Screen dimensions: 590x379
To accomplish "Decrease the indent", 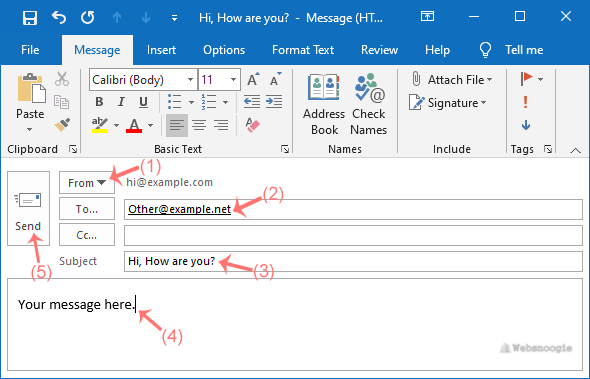I will coord(252,102).
